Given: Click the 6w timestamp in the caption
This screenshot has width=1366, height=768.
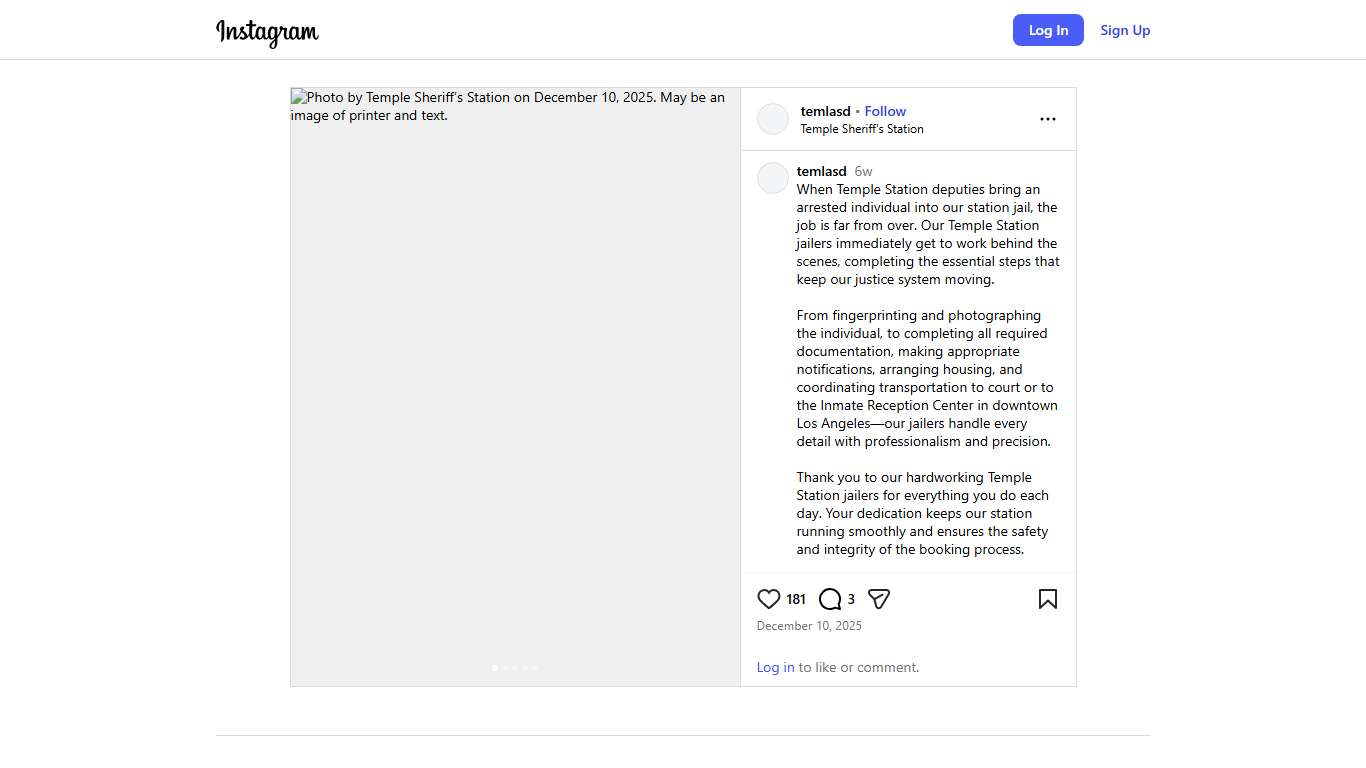Looking at the screenshot, I should pyautogui.click(x=863, y=172).
